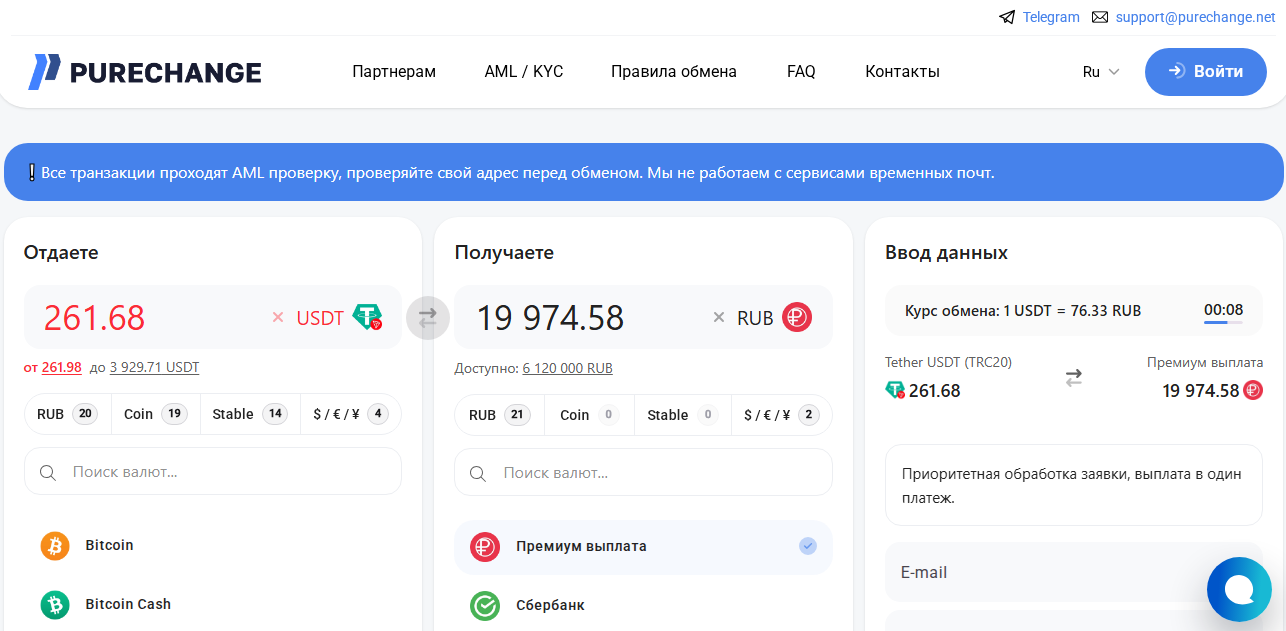The image size is (1286, 631).
Task: Filter receive currencies by RUB 21
Action: (x=499, y=415)
